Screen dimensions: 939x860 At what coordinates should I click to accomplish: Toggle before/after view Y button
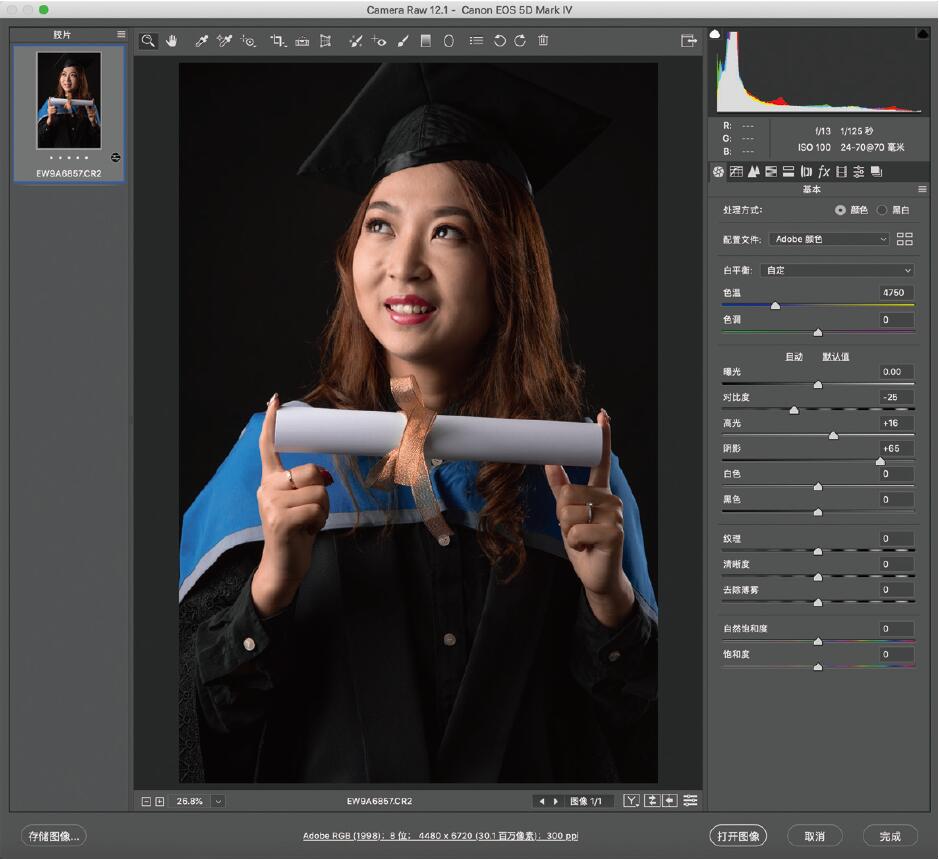coord(631,801)
